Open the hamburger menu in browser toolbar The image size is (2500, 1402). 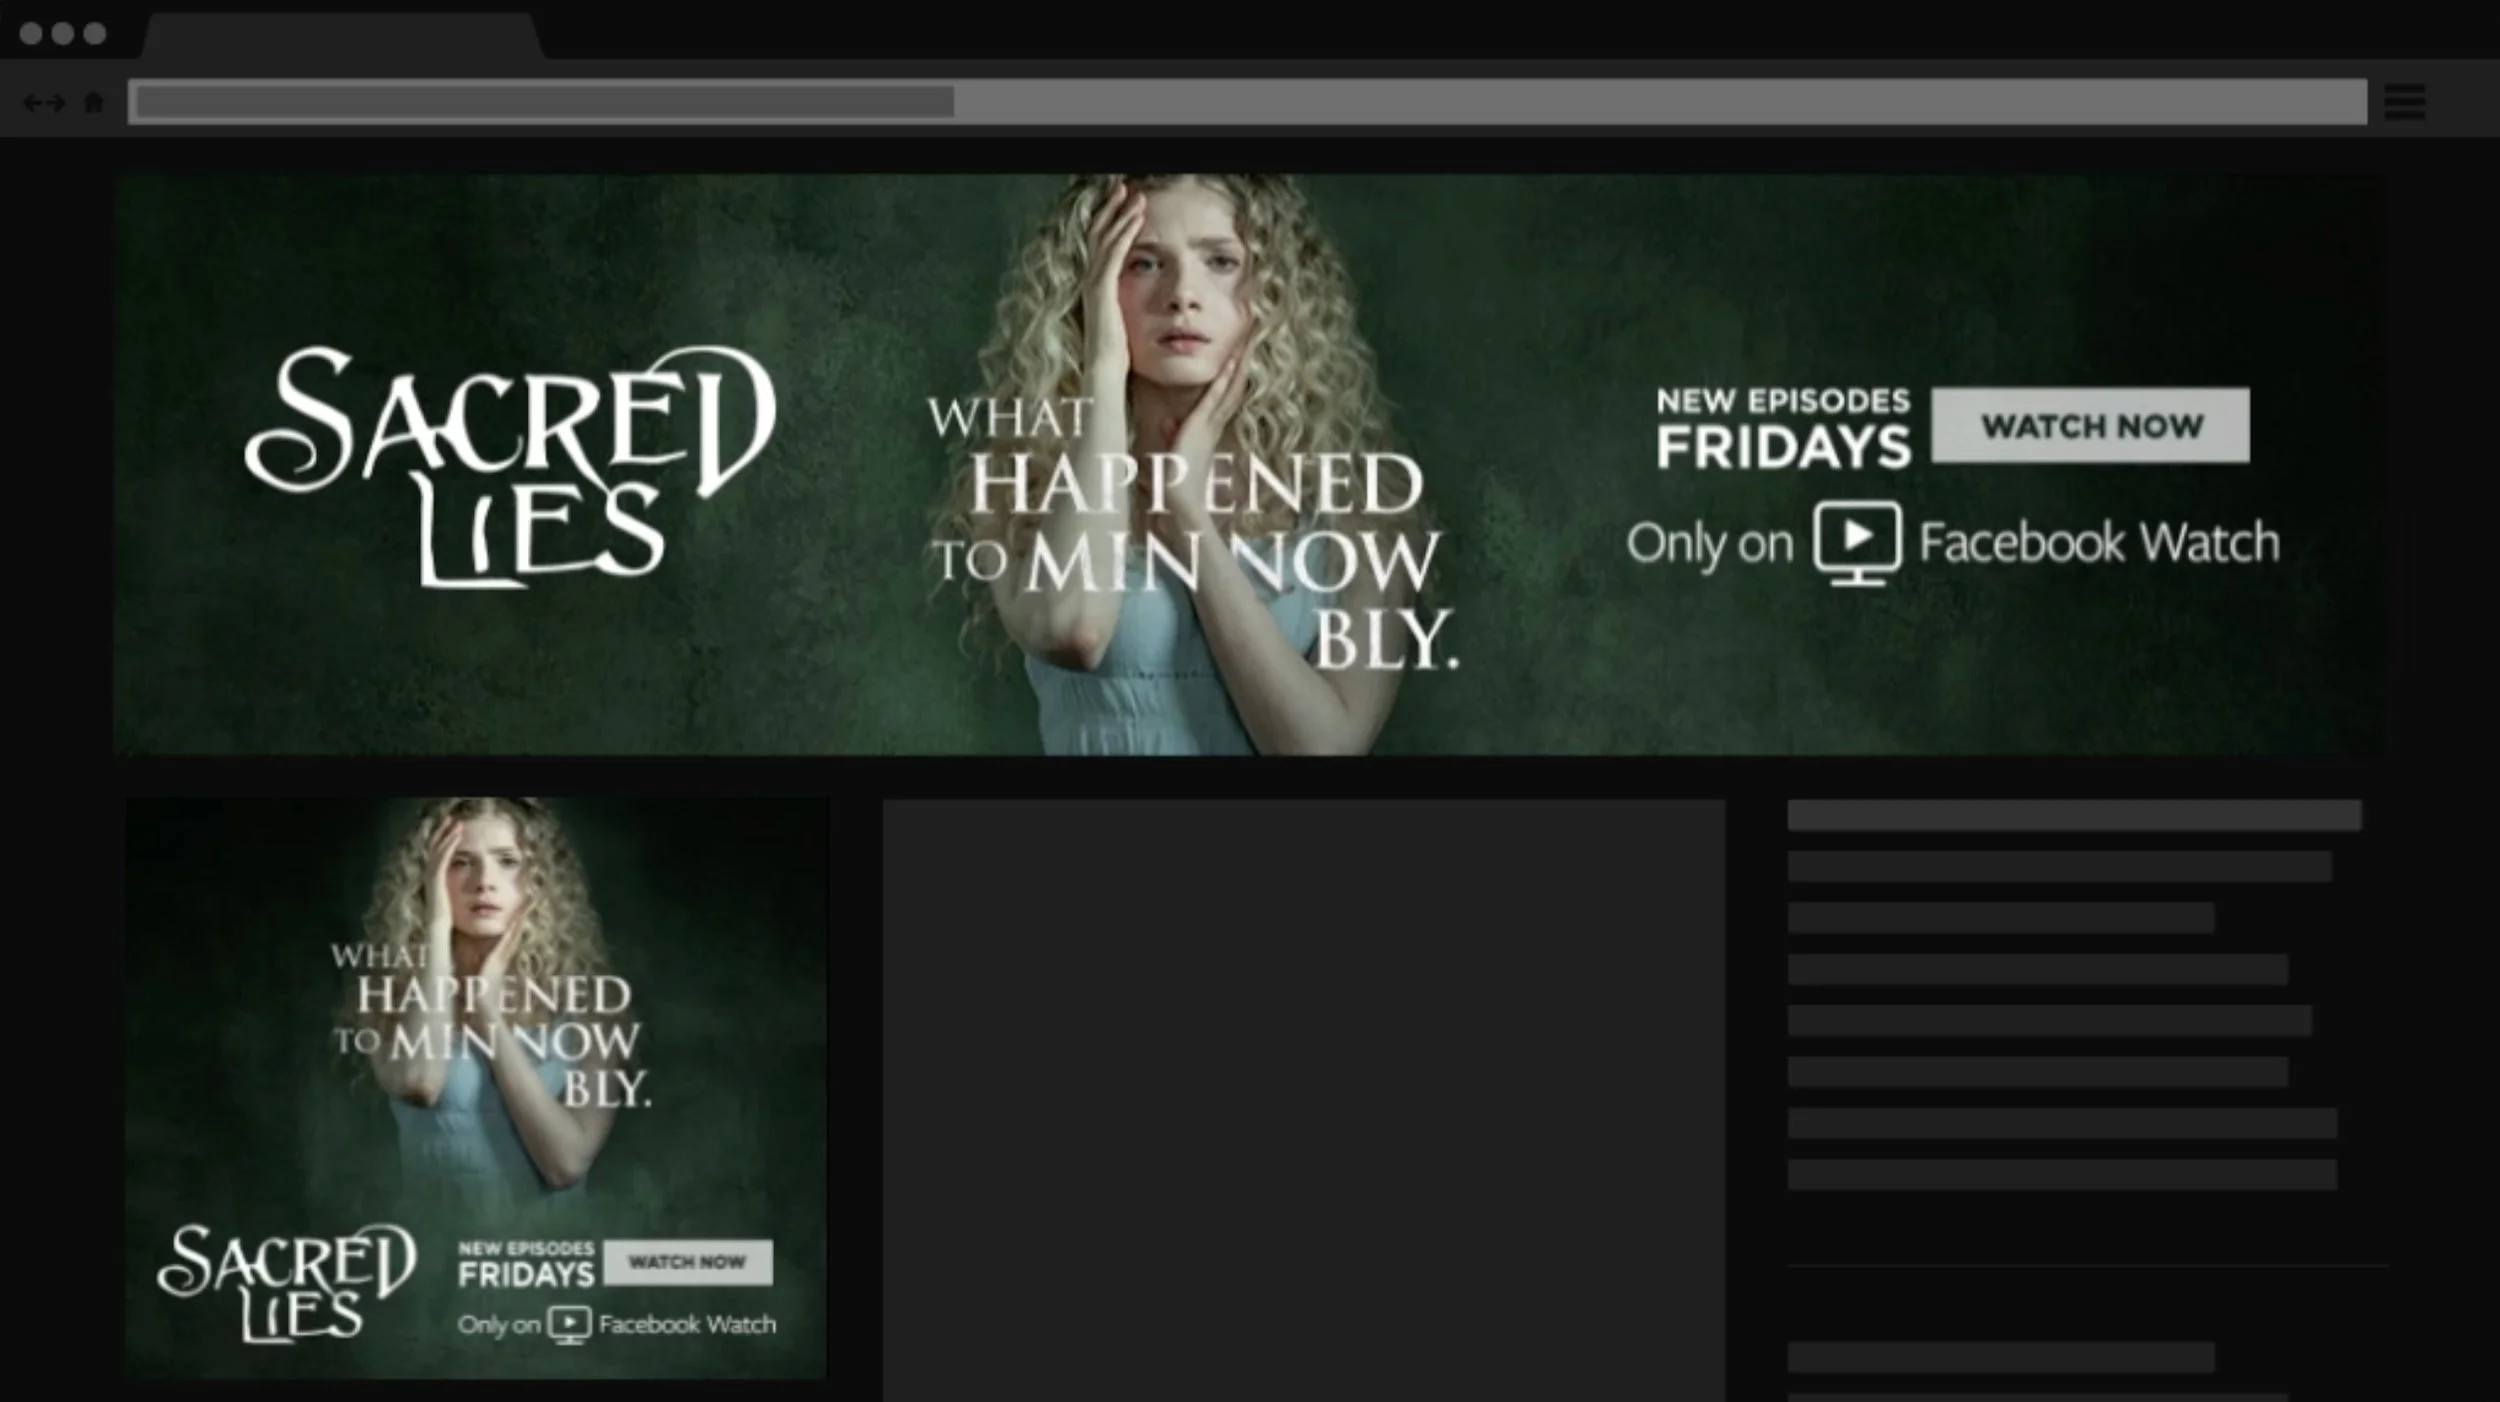(x=2404, y=102)
